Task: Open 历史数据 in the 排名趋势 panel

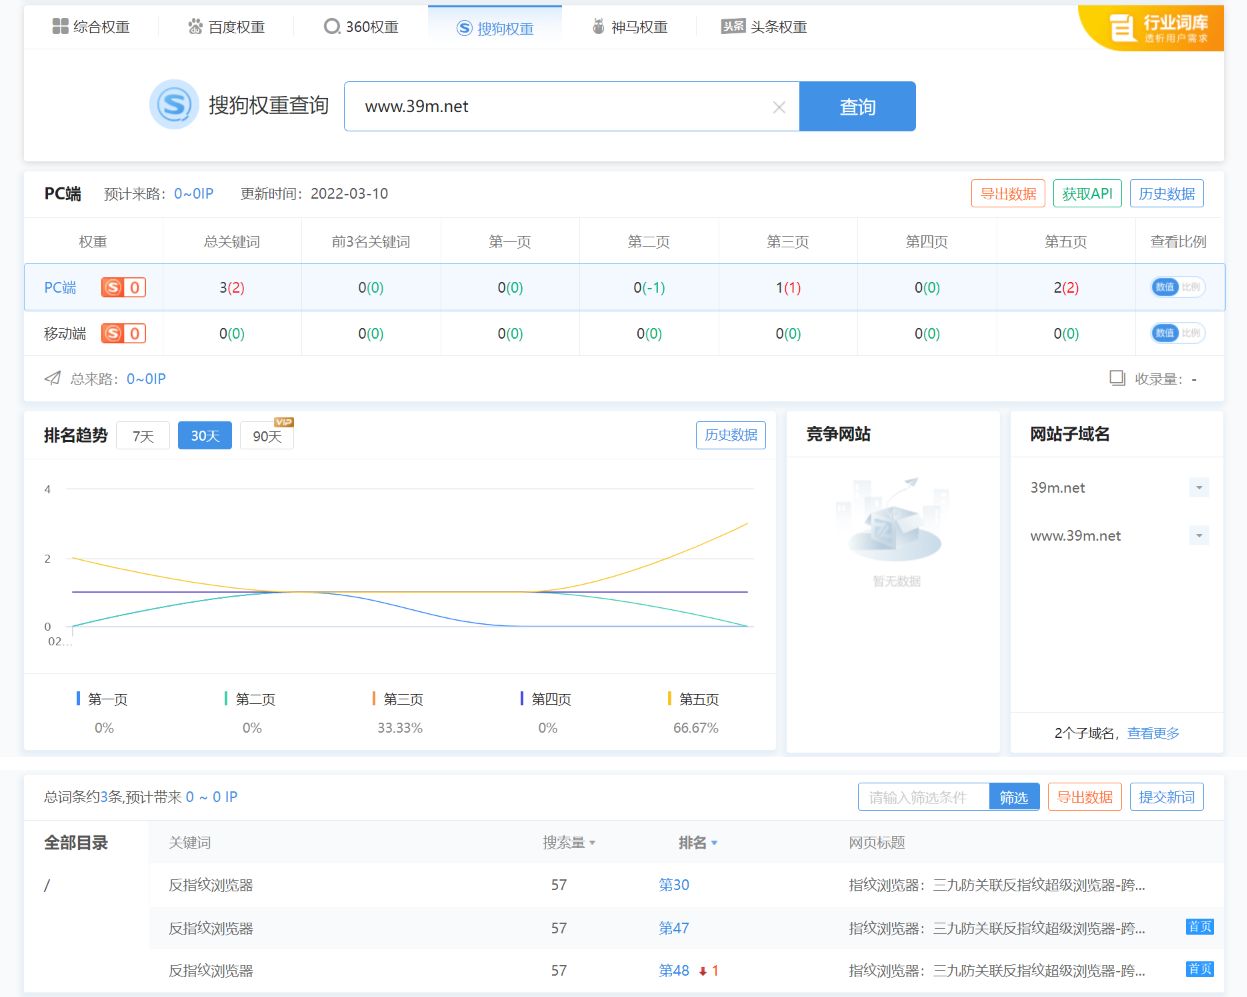Action: (x=731, y=435)
